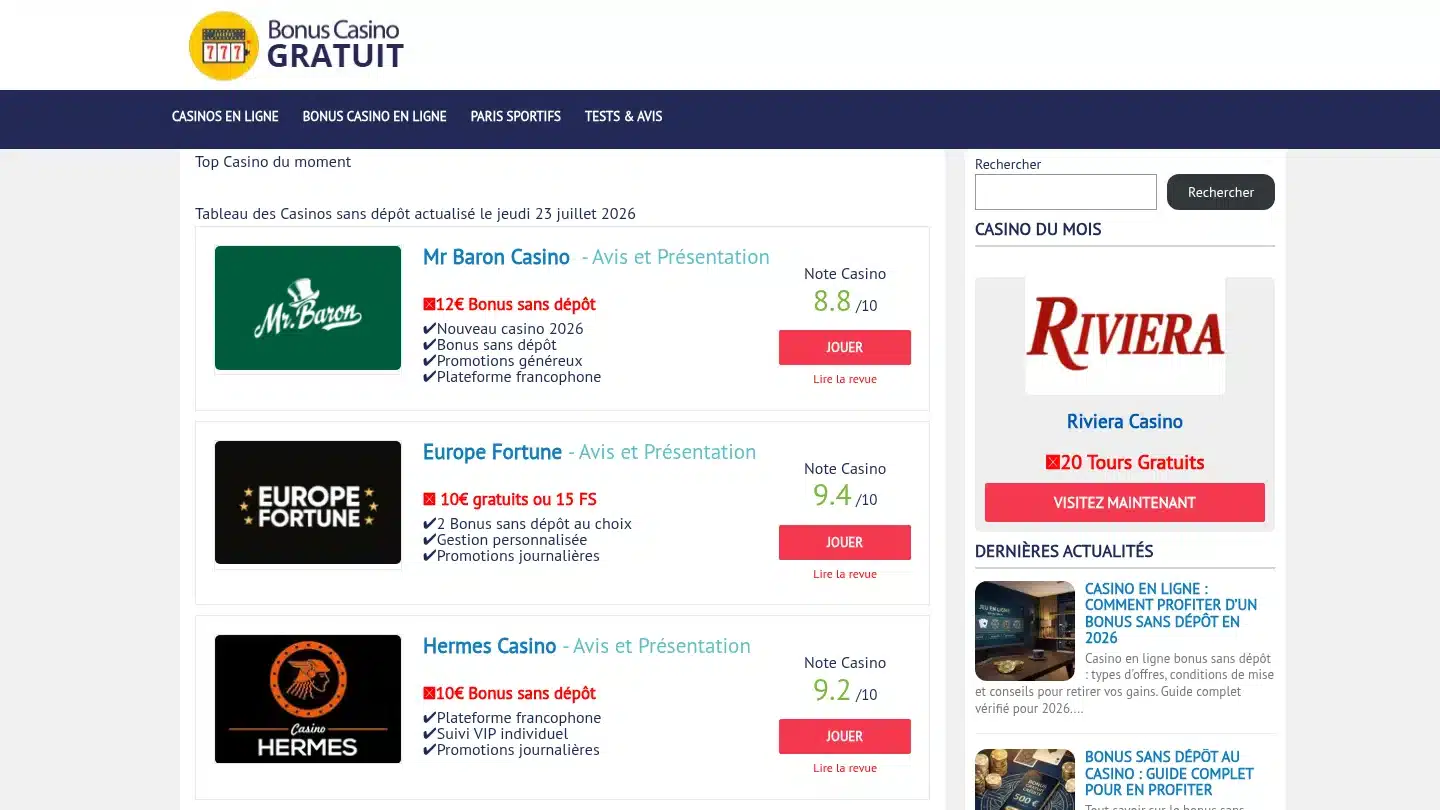Open the Casinos en ligne menu

click(225, 117)
